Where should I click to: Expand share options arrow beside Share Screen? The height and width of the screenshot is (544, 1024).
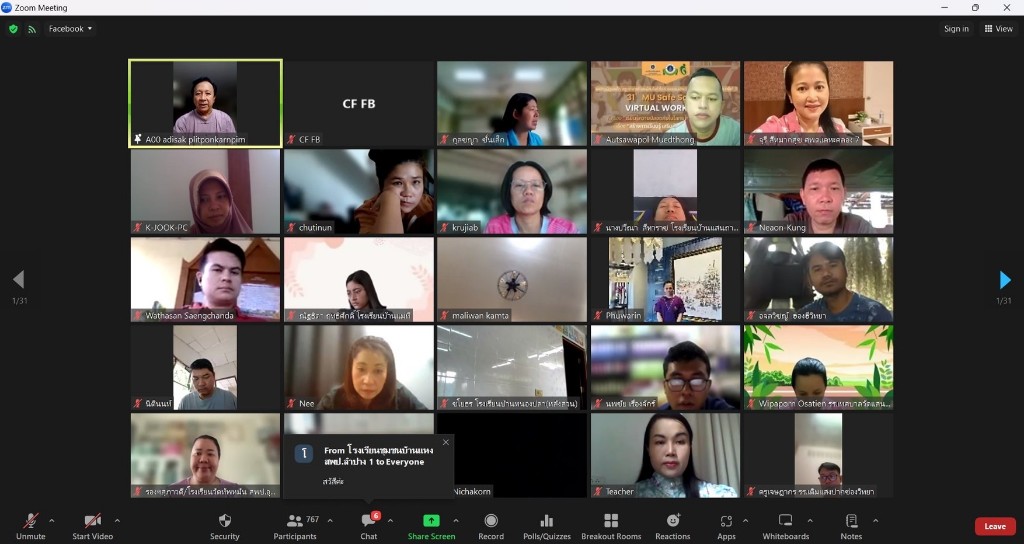tap(456, 520)
